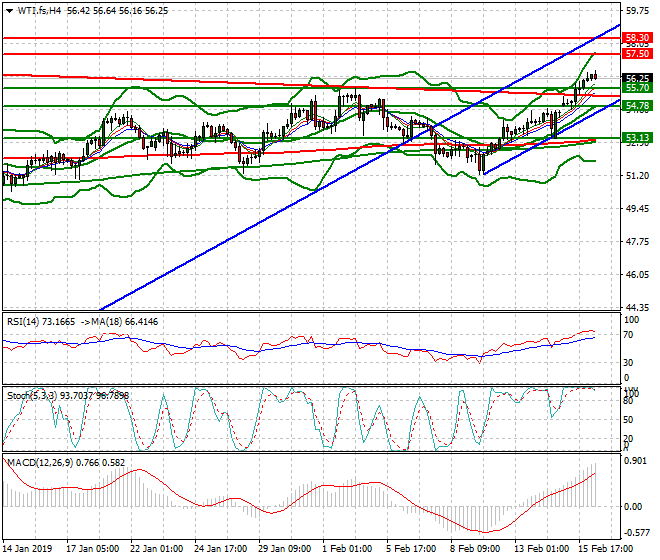The image size is (660, 560).
Task: Click the 14 Jan 2019 date label
Action: (x=27, y=549)
